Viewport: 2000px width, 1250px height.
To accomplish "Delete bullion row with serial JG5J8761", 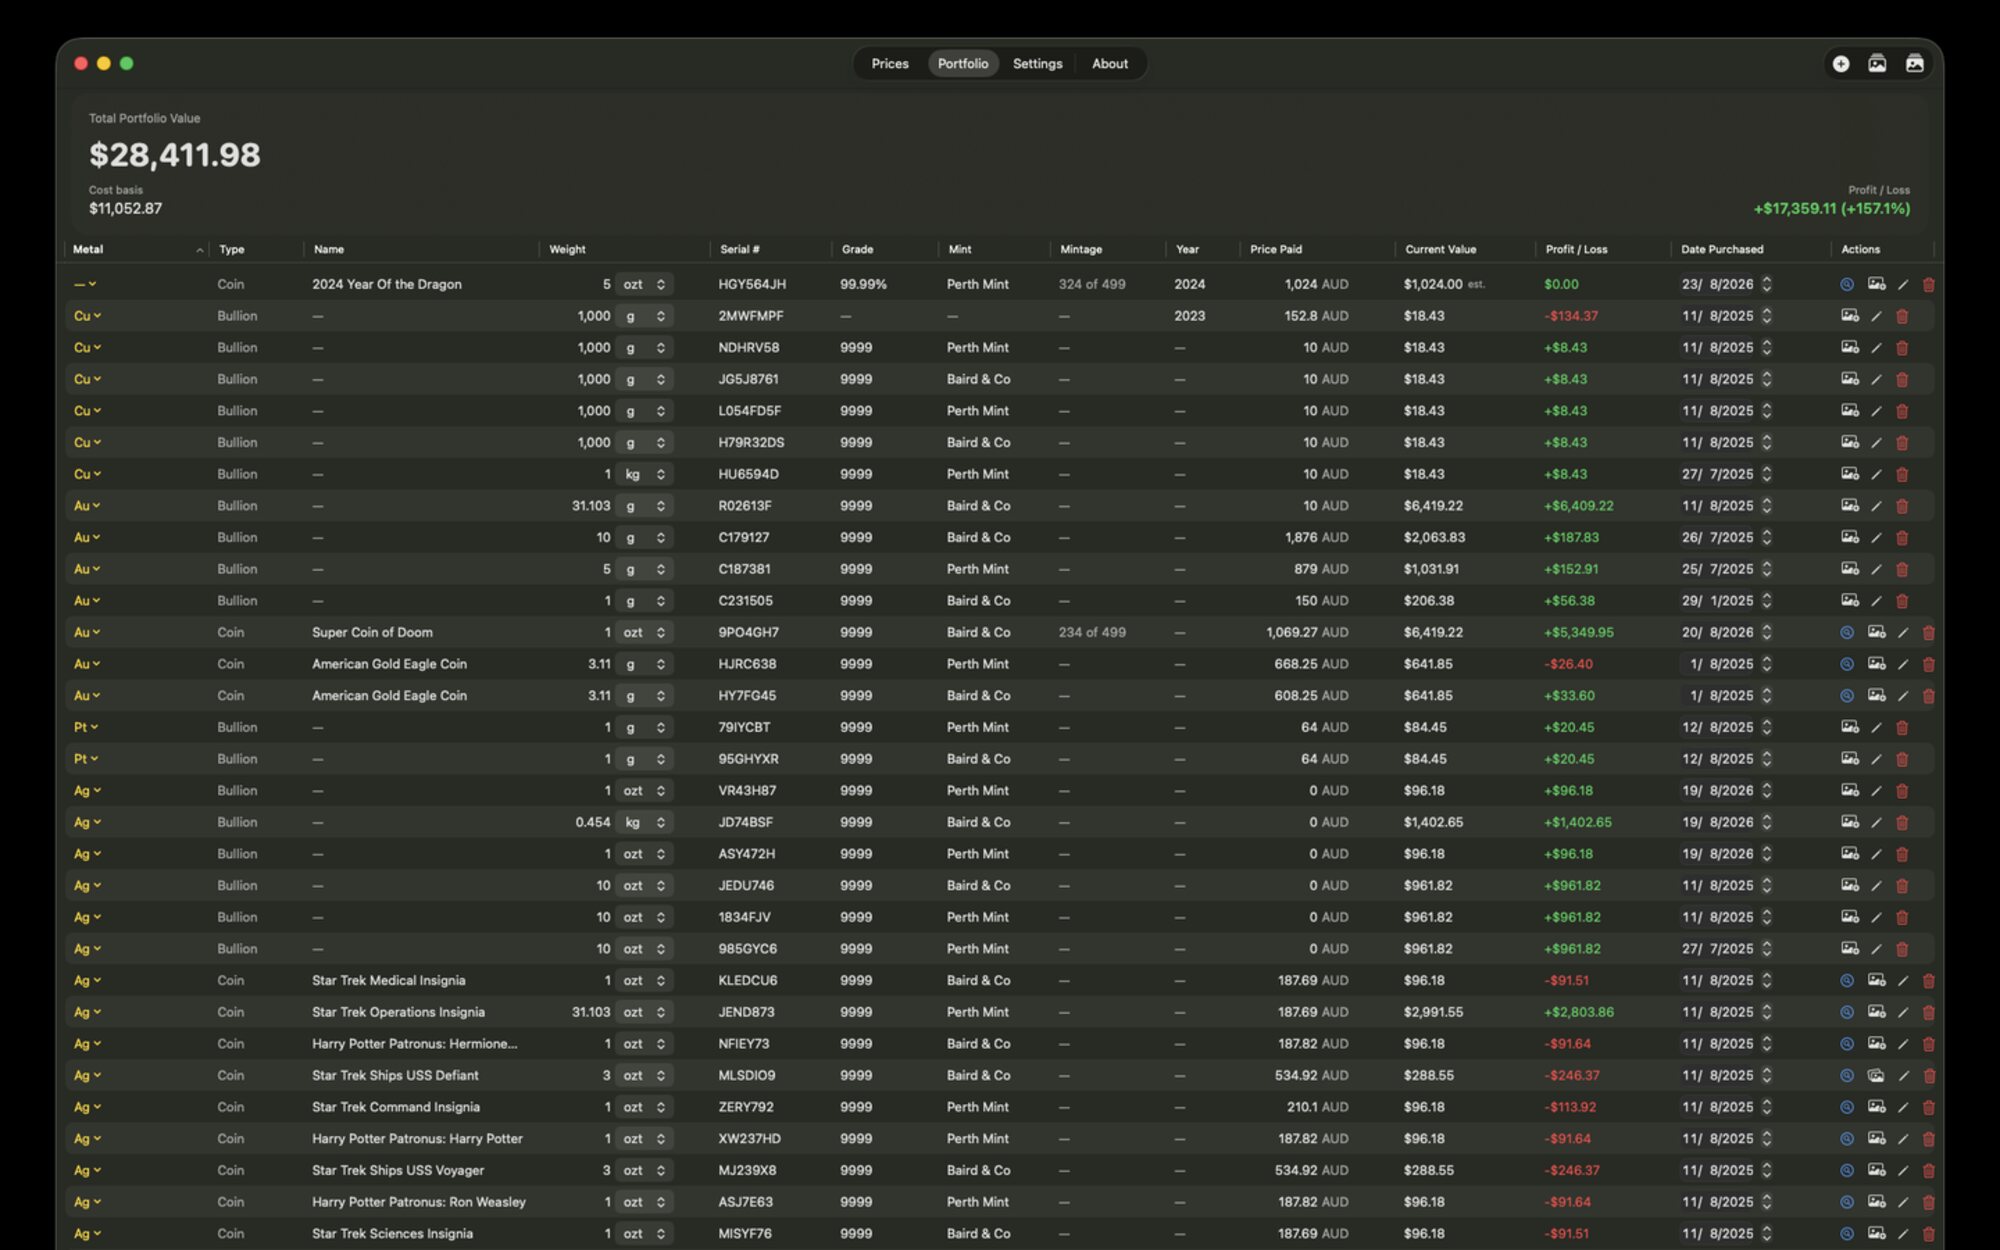I will click(x=1902, y=380).
